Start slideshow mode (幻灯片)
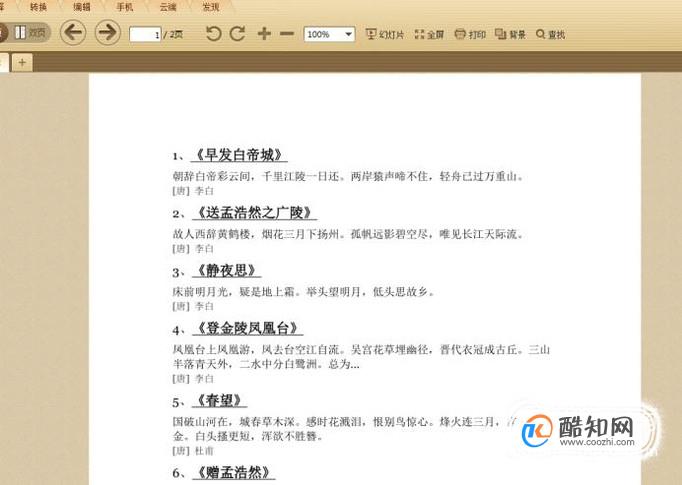 [384, 34]
